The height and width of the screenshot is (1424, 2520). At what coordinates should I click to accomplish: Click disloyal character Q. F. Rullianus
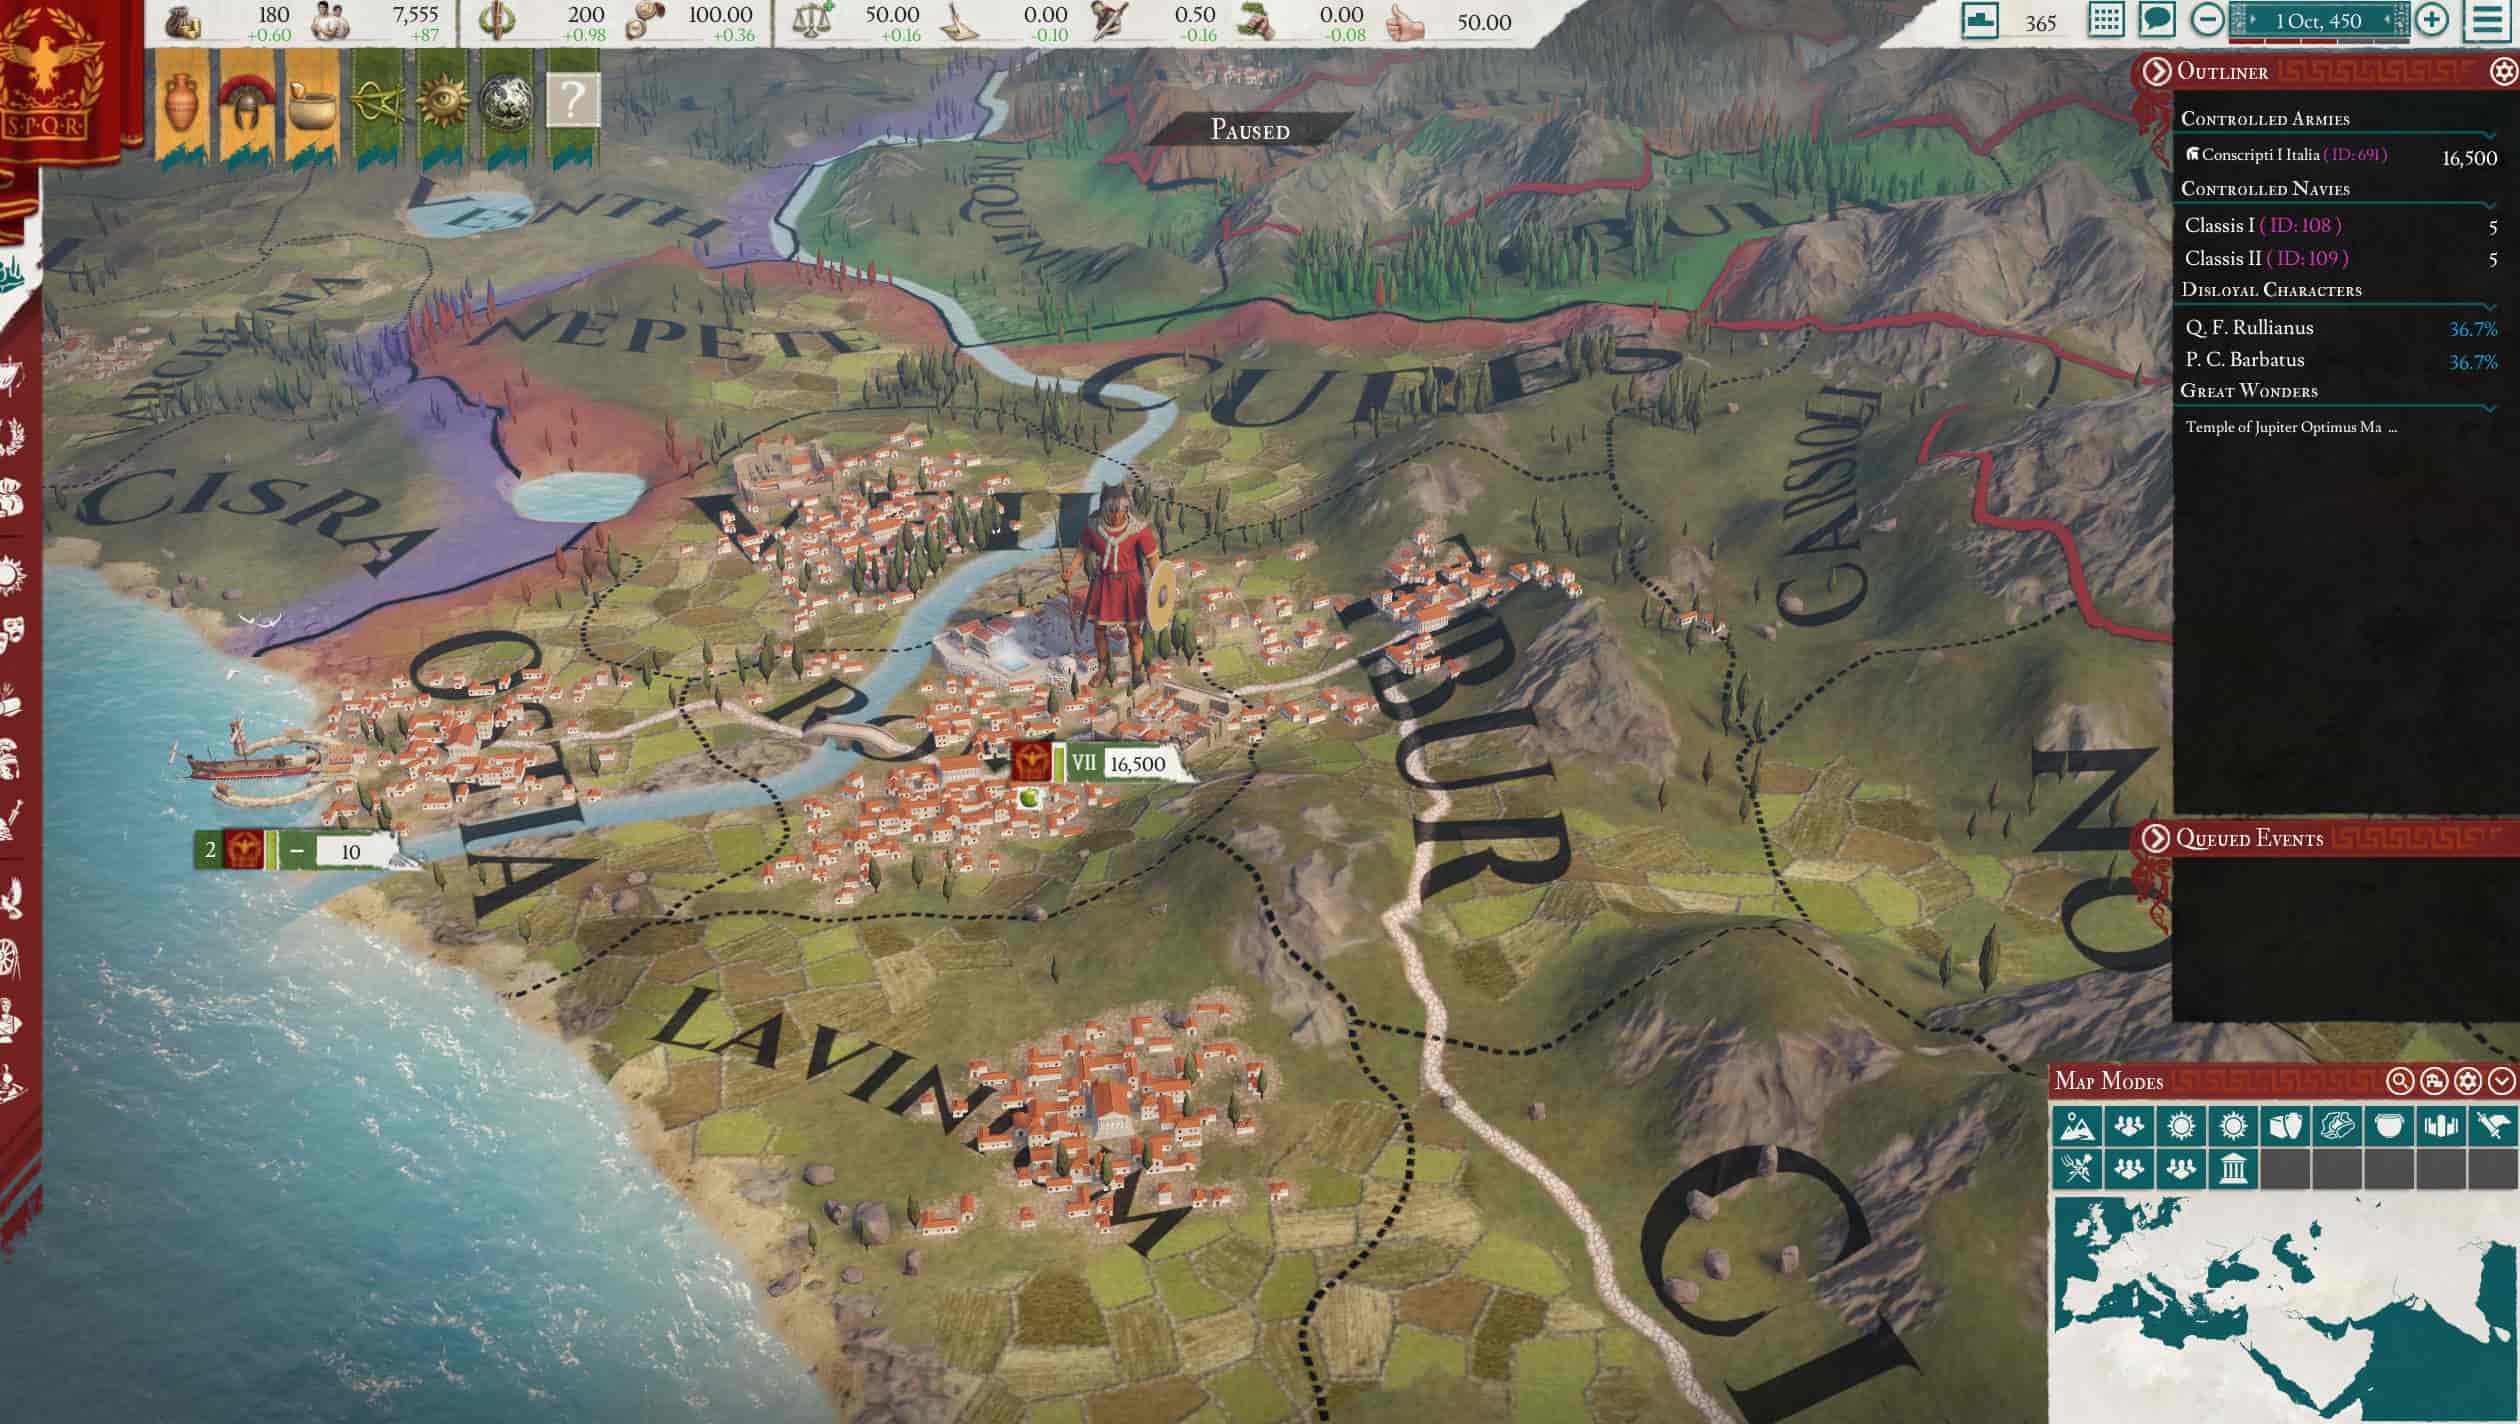click(x=2250, y=327)
